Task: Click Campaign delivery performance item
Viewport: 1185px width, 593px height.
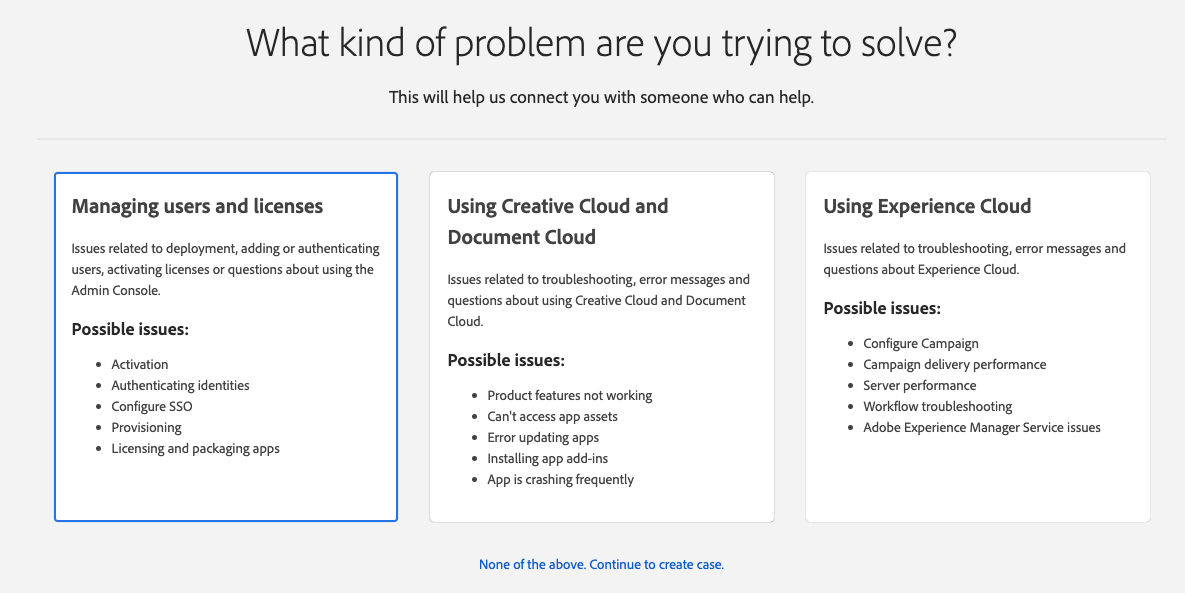Action: [x=954, y=365]
